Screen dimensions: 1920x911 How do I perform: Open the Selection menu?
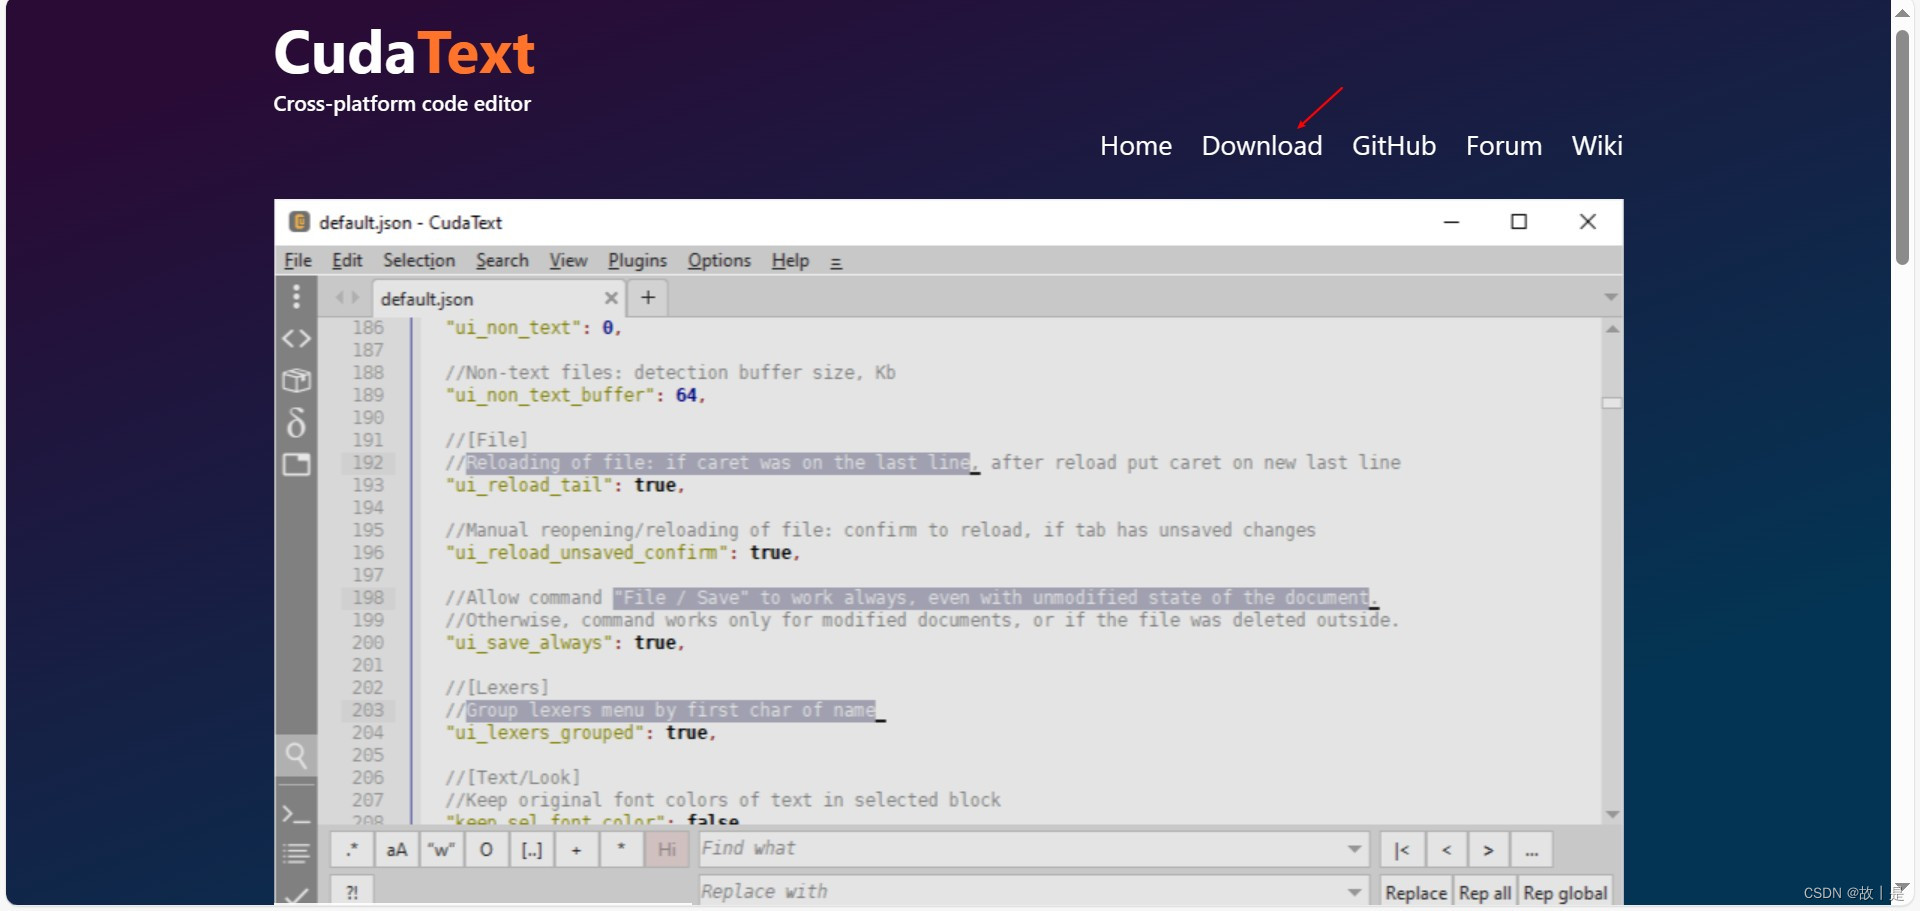pos(419,261)
